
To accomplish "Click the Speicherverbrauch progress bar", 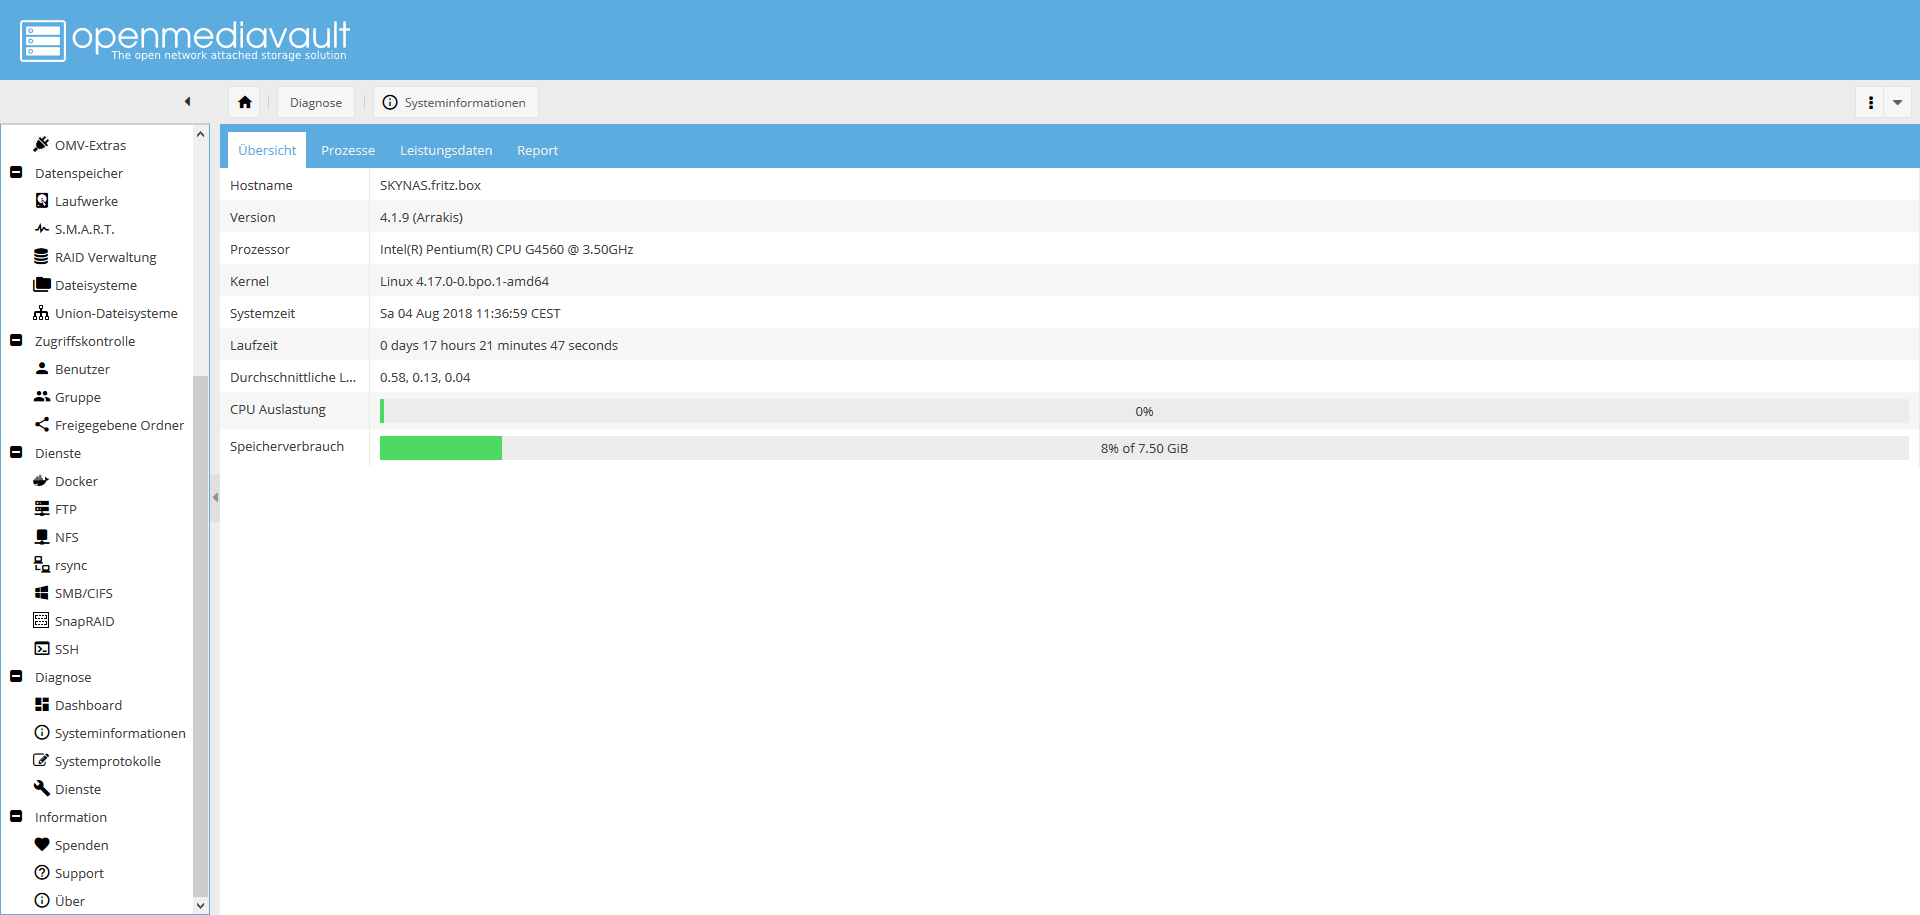I will [1144, 448].
